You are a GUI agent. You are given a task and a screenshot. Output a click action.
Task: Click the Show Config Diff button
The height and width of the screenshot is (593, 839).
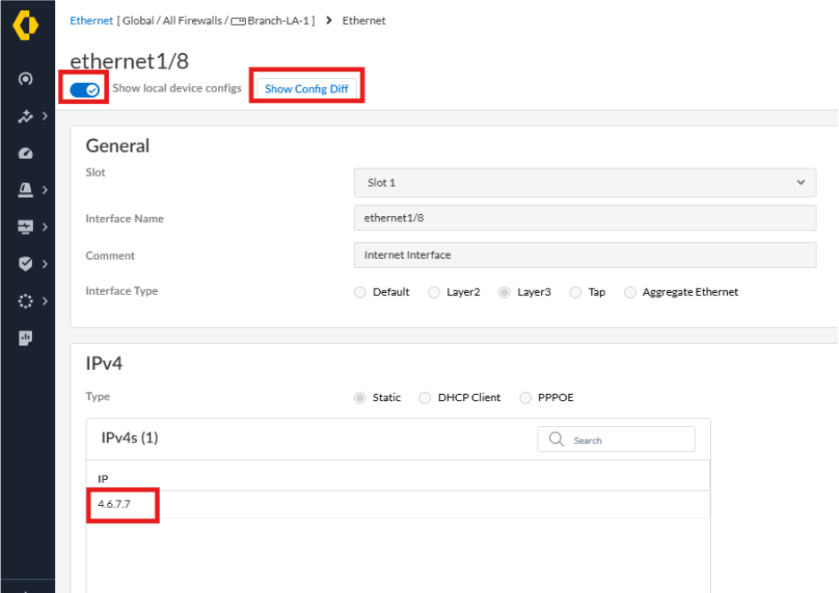click(307, 89)
